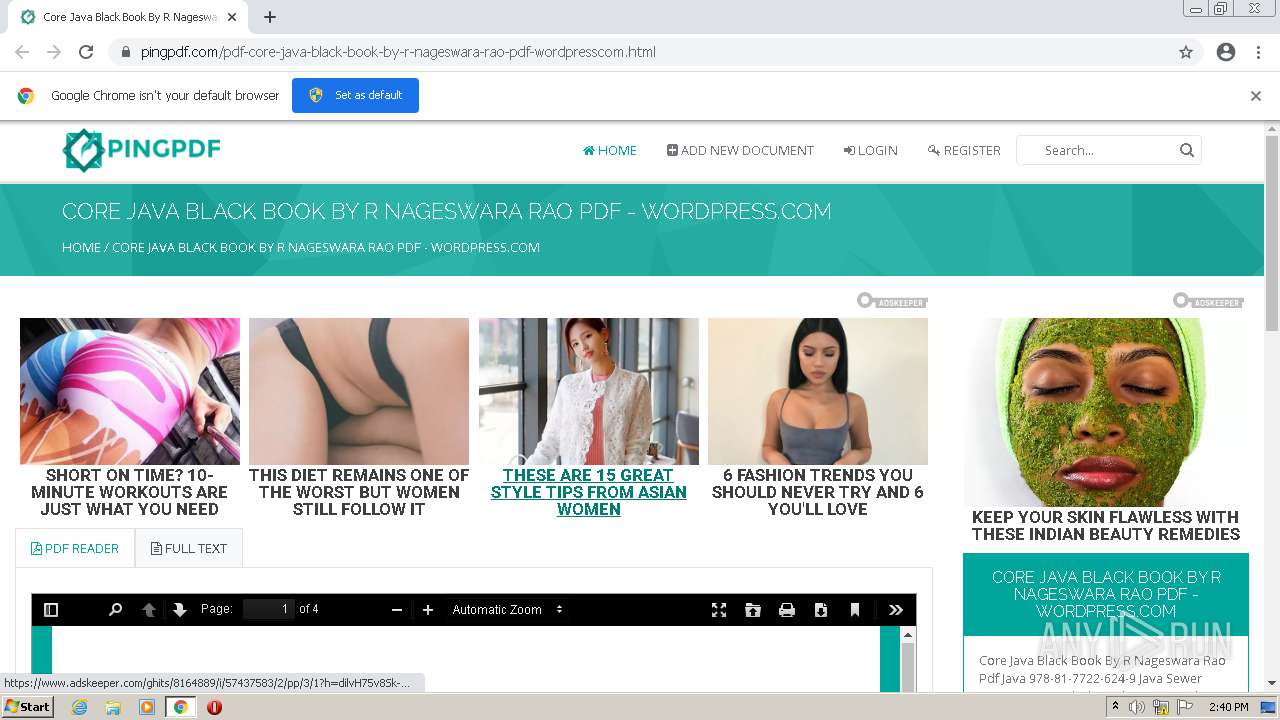Click Show desktop button in tray

(1270, 707)
